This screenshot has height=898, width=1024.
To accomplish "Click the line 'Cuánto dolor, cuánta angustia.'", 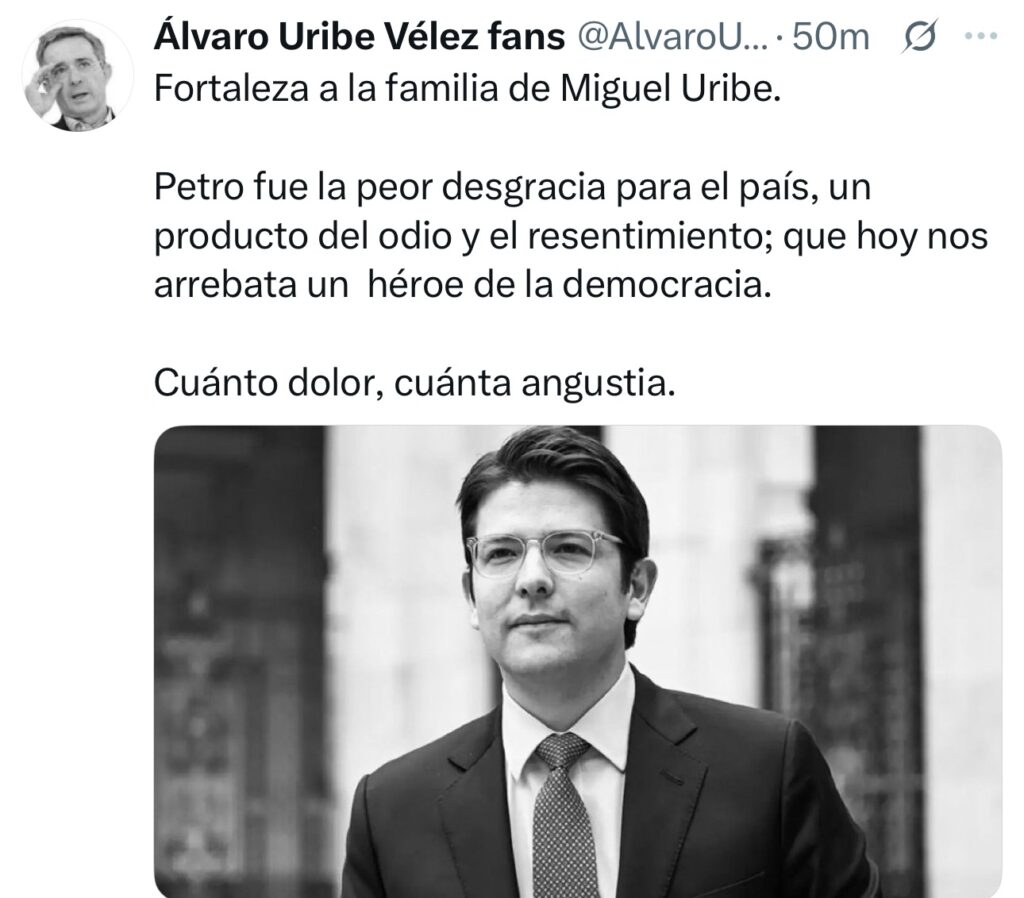I will click(414, 383).
